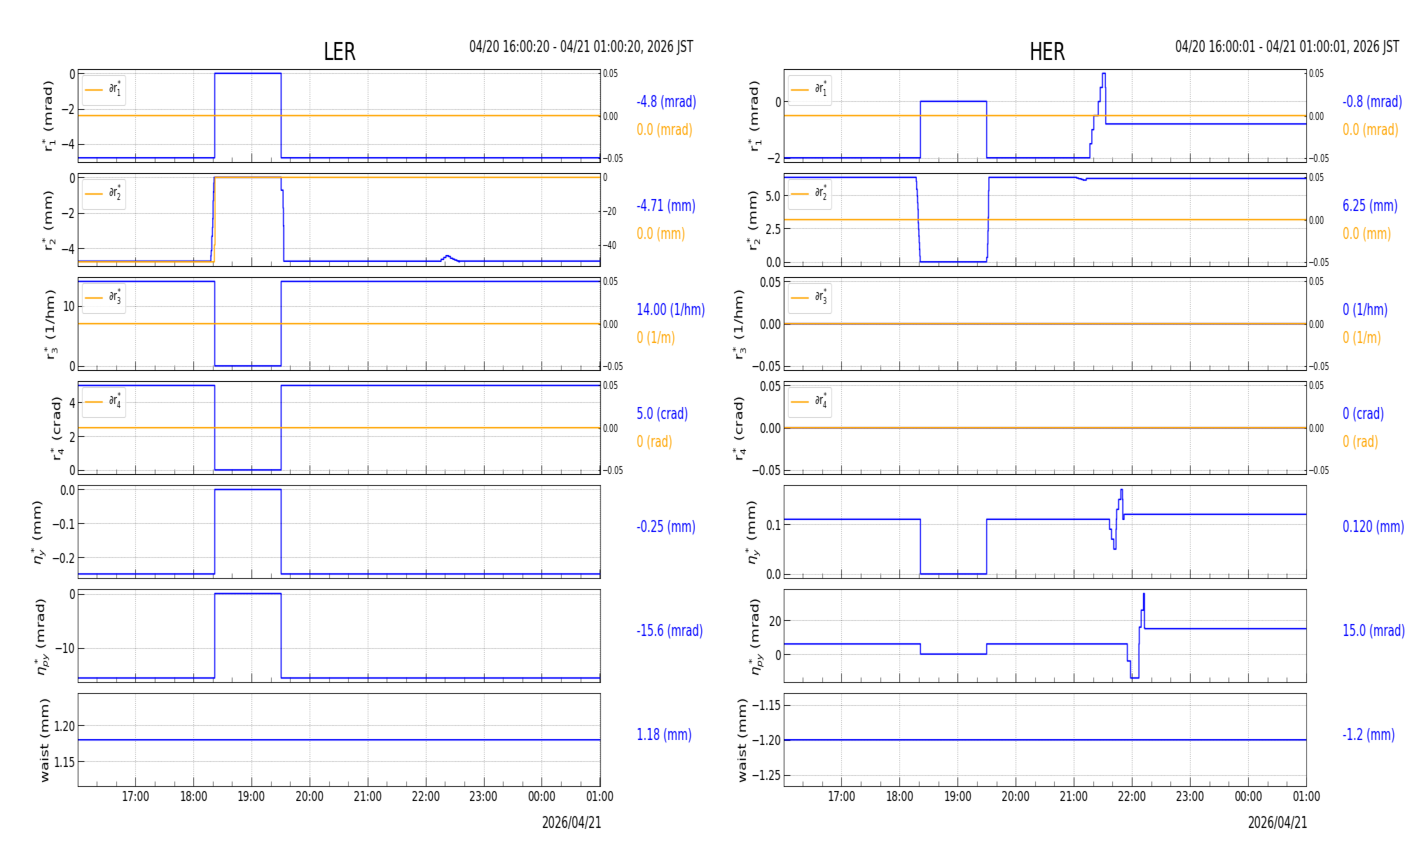Viewport: 1412px width, 864px height.
Task: Click the 00:00 tick under LER plots
Action: click(542, 797)
